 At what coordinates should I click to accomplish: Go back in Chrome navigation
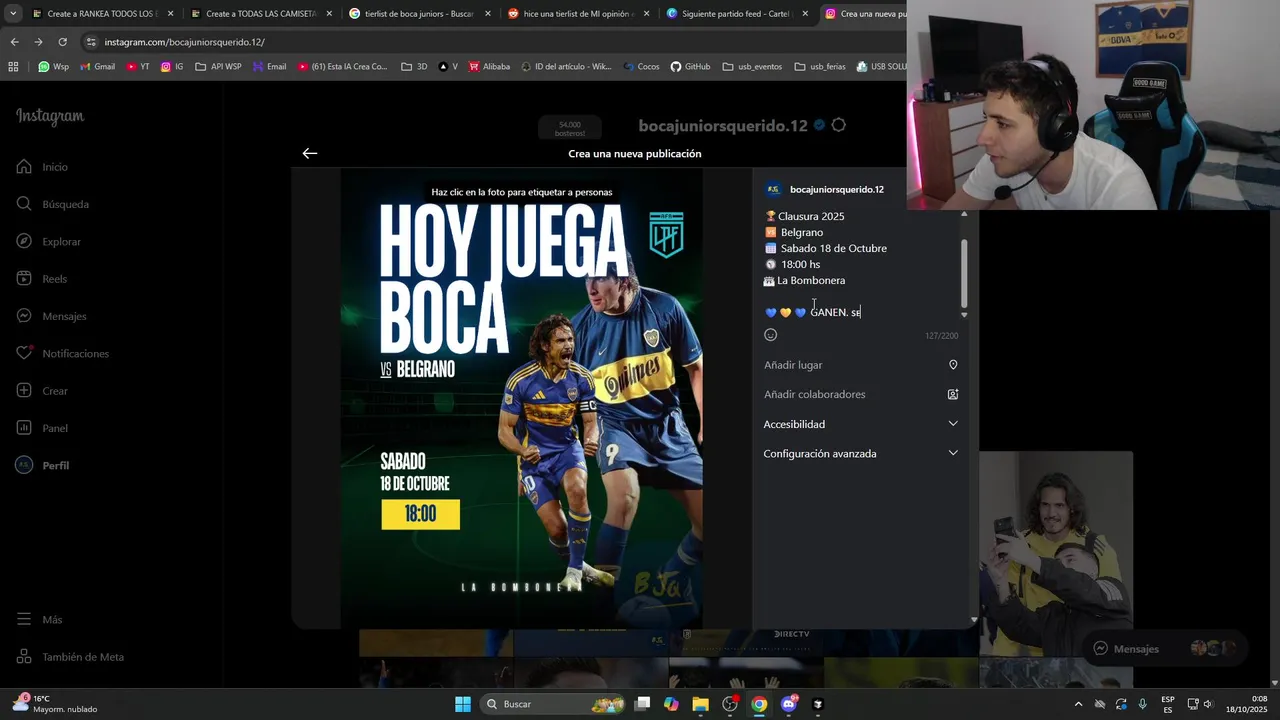[14, 42]
